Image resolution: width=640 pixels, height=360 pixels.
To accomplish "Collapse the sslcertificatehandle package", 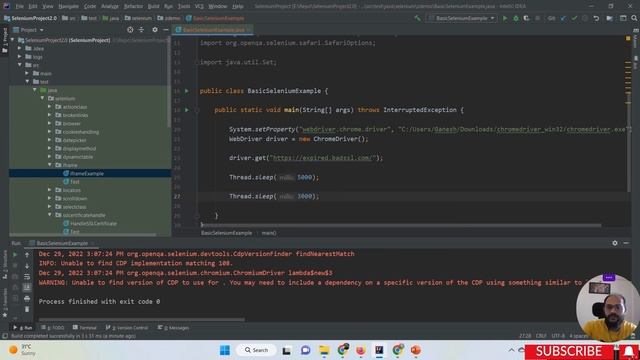I will (50, 215).
